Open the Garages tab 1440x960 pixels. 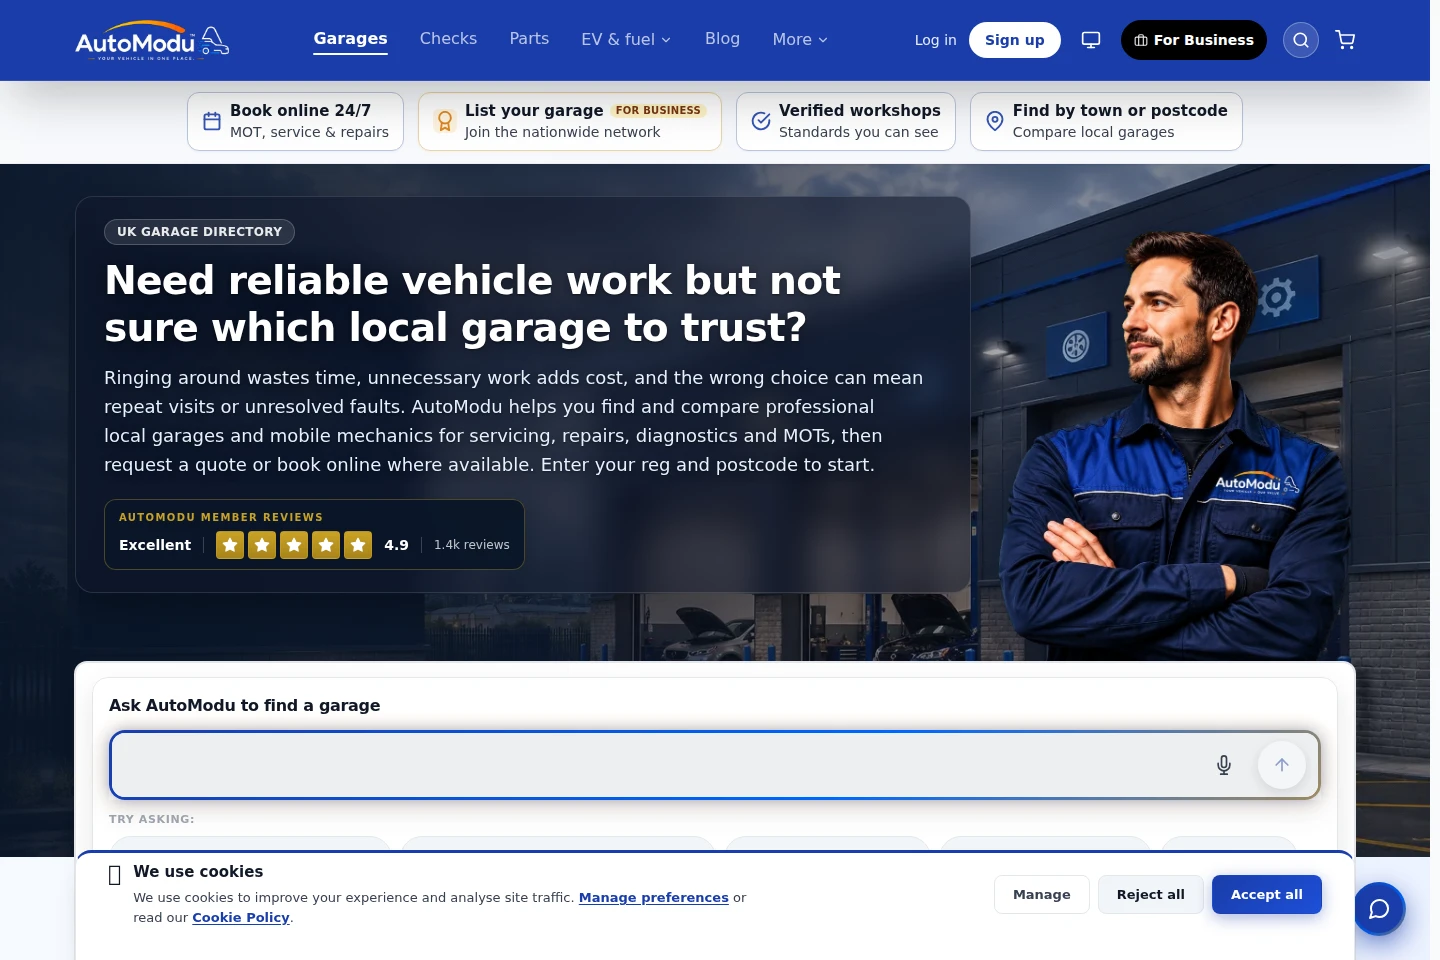(350, 39)
